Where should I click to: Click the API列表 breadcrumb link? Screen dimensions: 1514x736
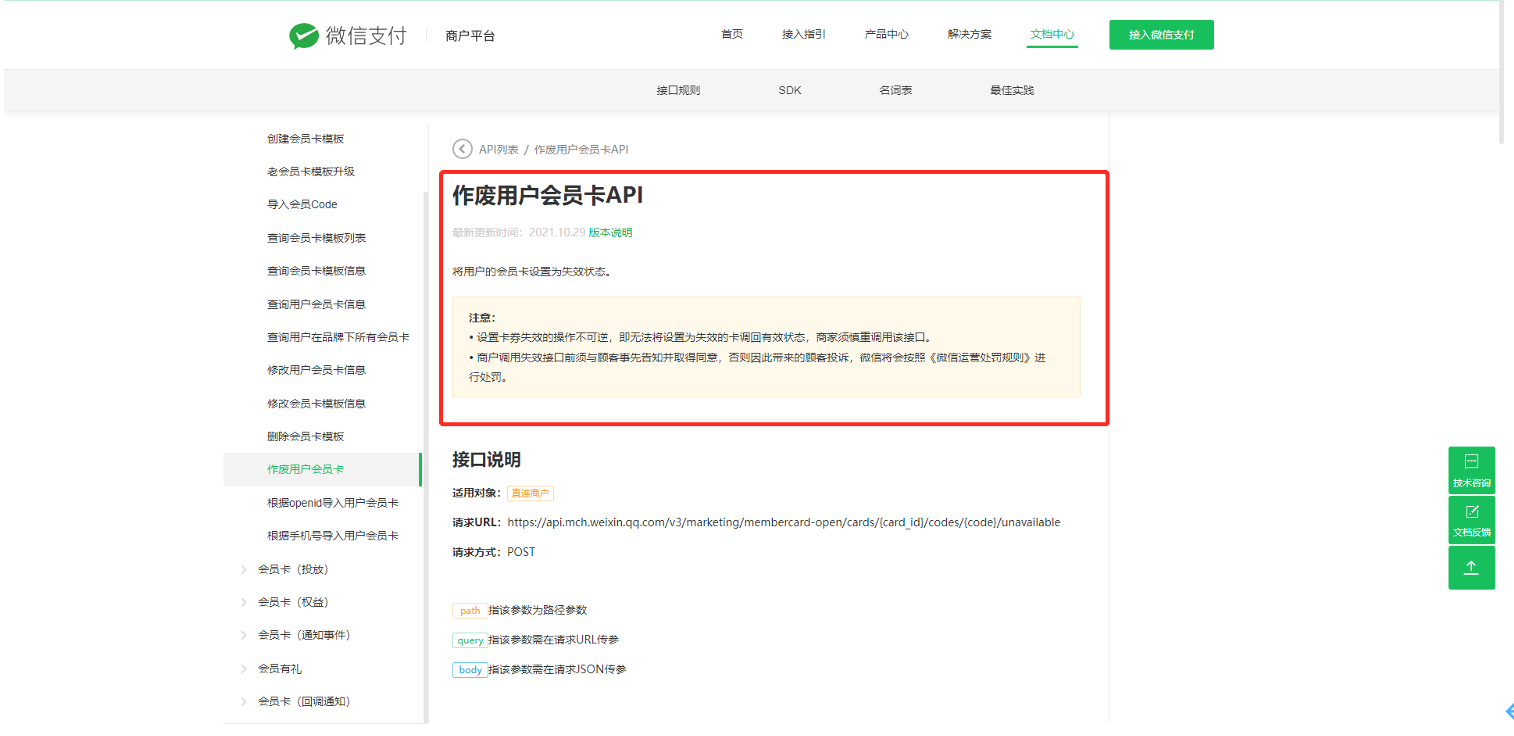pyautogui.click(x=499, y=150)
